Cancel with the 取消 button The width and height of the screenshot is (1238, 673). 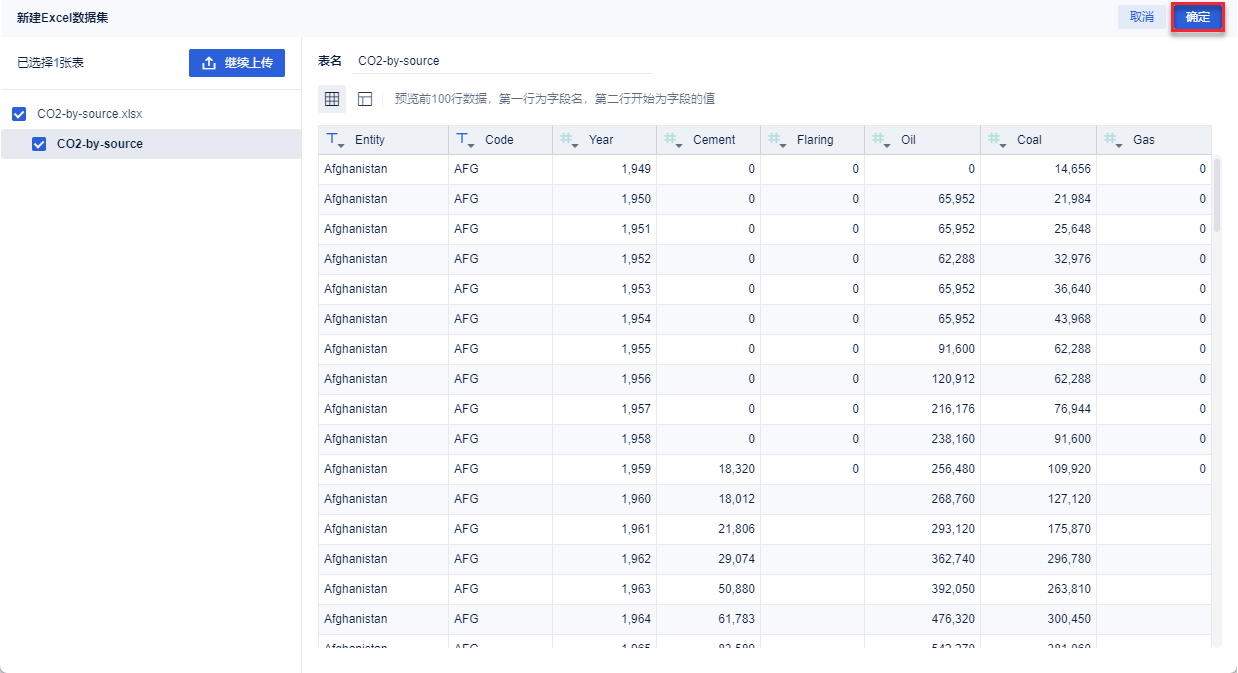click(x=1141, y=17)
